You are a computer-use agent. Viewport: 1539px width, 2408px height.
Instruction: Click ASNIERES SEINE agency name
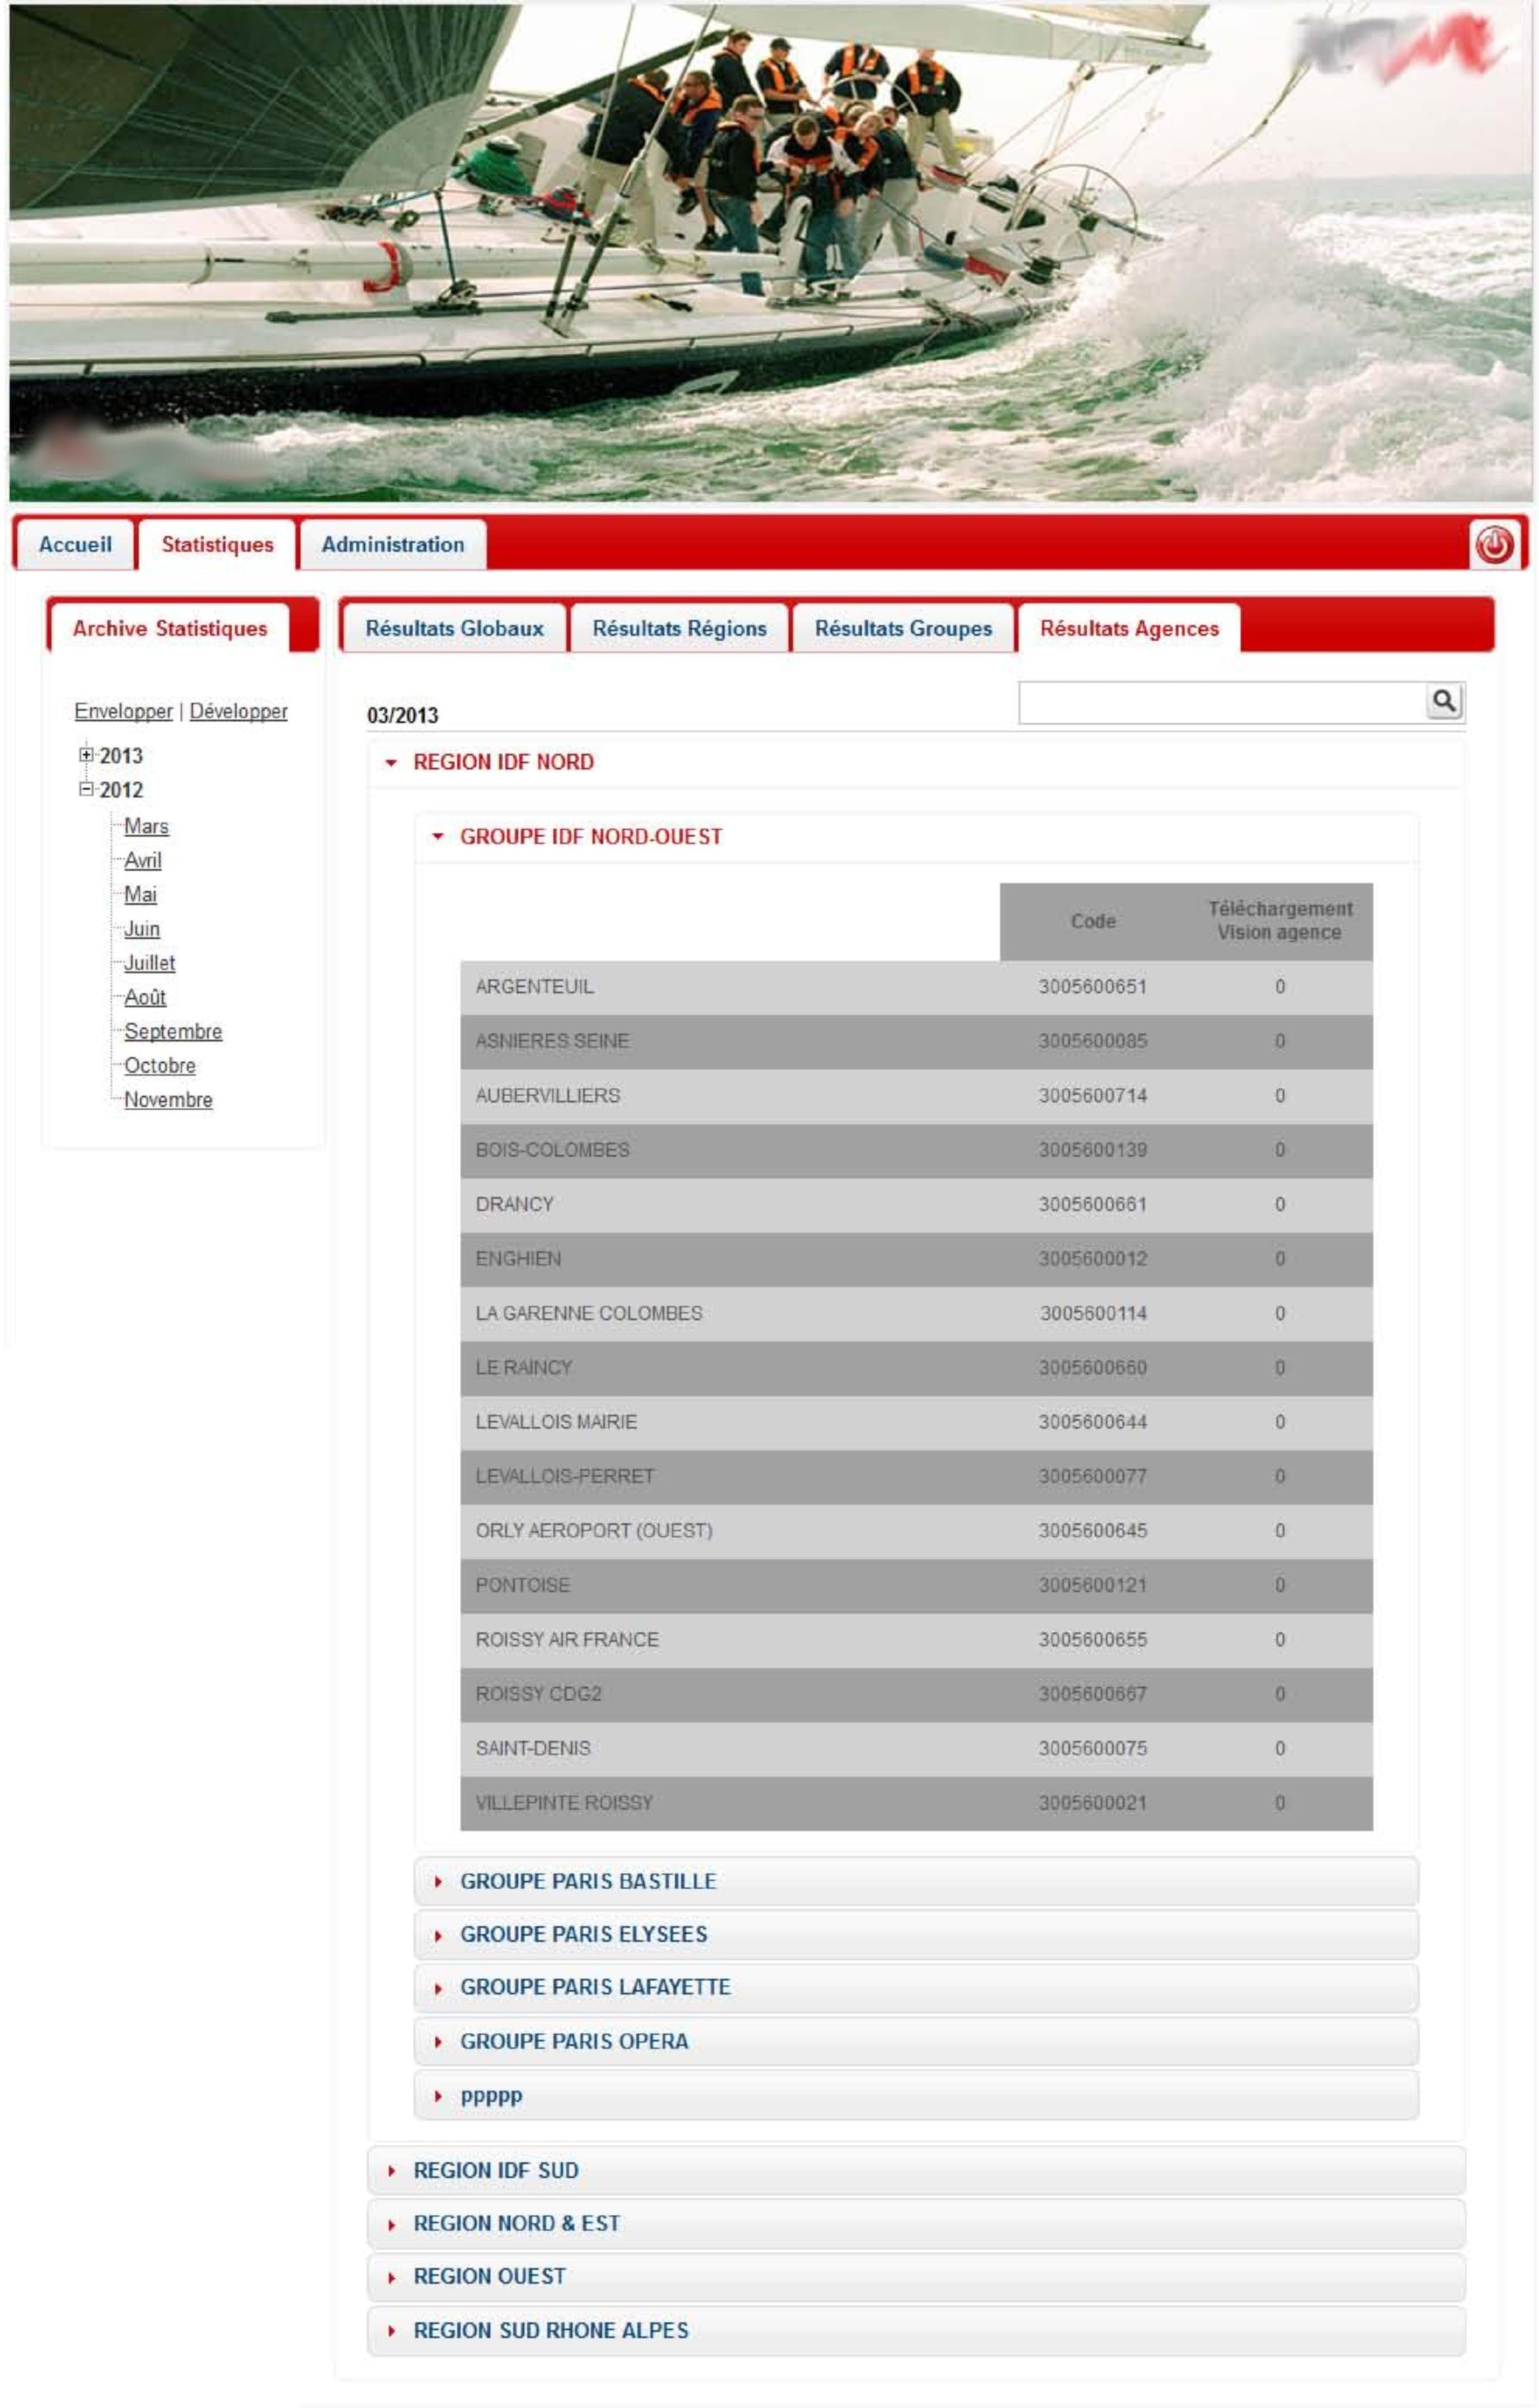point(552,1041)
